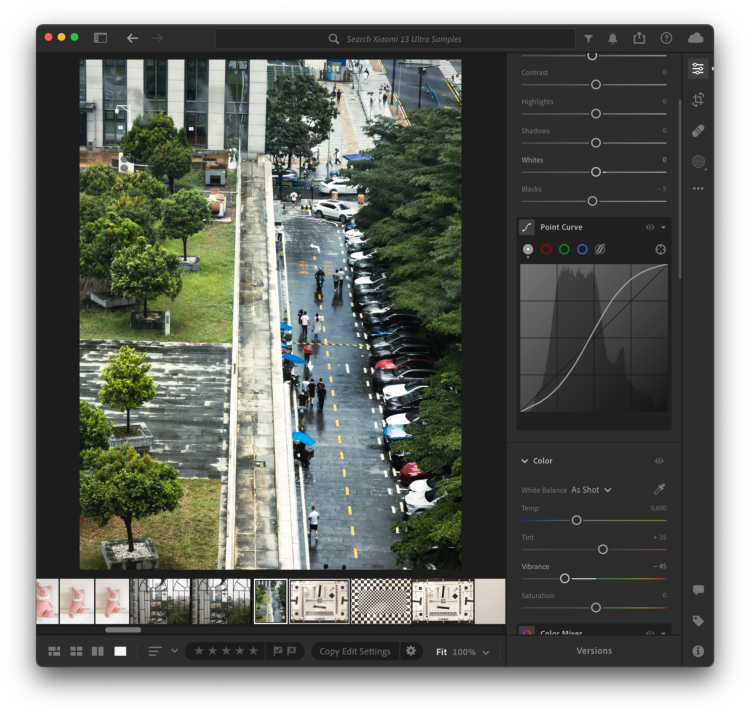Flag photo as picked
This screenshot has height=715, width=750.
click(x=277, y=651)
